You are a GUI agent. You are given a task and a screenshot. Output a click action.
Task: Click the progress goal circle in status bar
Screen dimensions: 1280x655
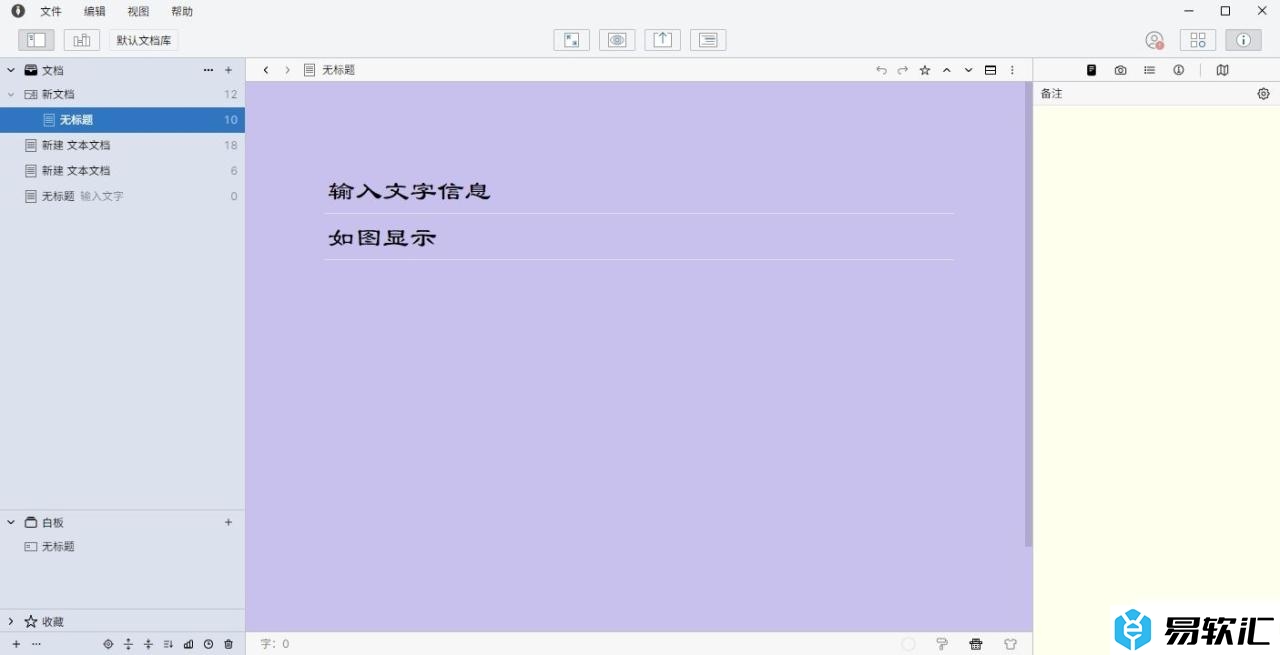point(908,644)
